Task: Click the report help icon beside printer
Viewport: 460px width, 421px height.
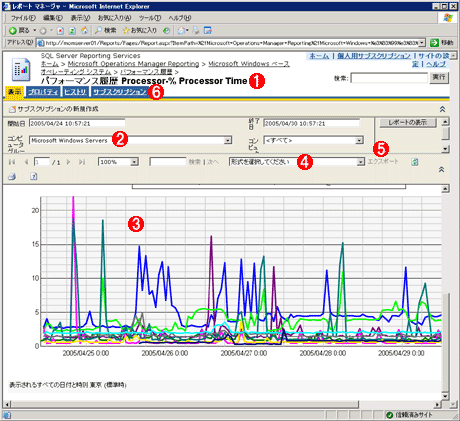Action: (34, 176)
